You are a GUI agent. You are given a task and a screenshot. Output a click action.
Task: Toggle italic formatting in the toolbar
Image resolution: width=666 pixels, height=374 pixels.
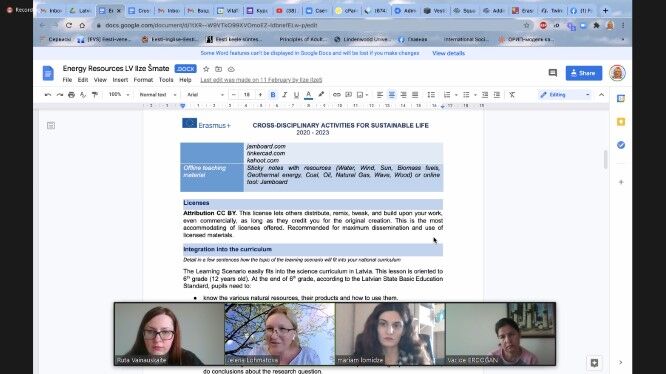[285, 95]
